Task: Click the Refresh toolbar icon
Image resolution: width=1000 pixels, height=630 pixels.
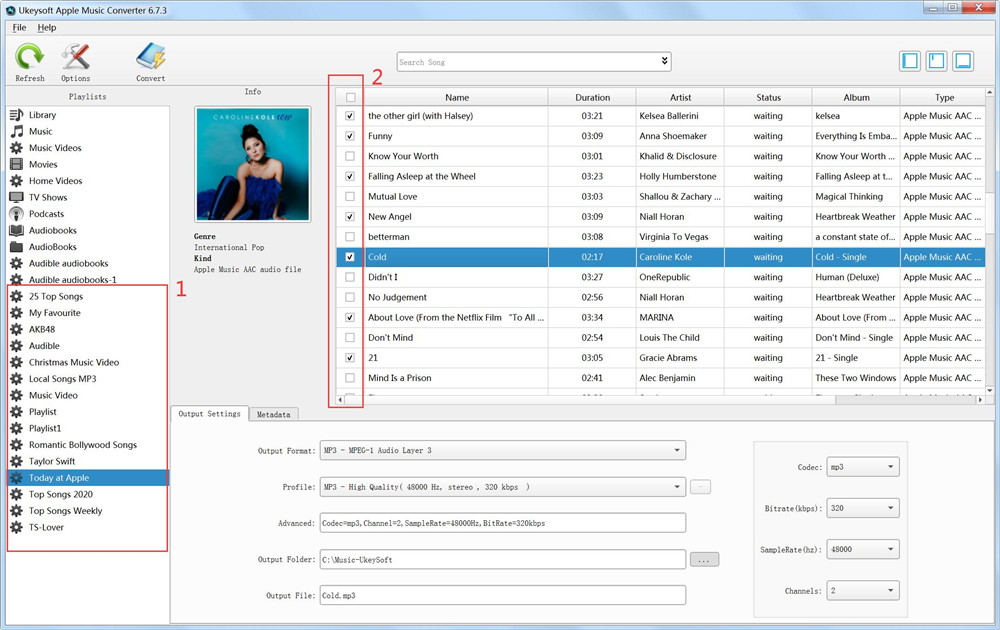Action: (29, 57)
